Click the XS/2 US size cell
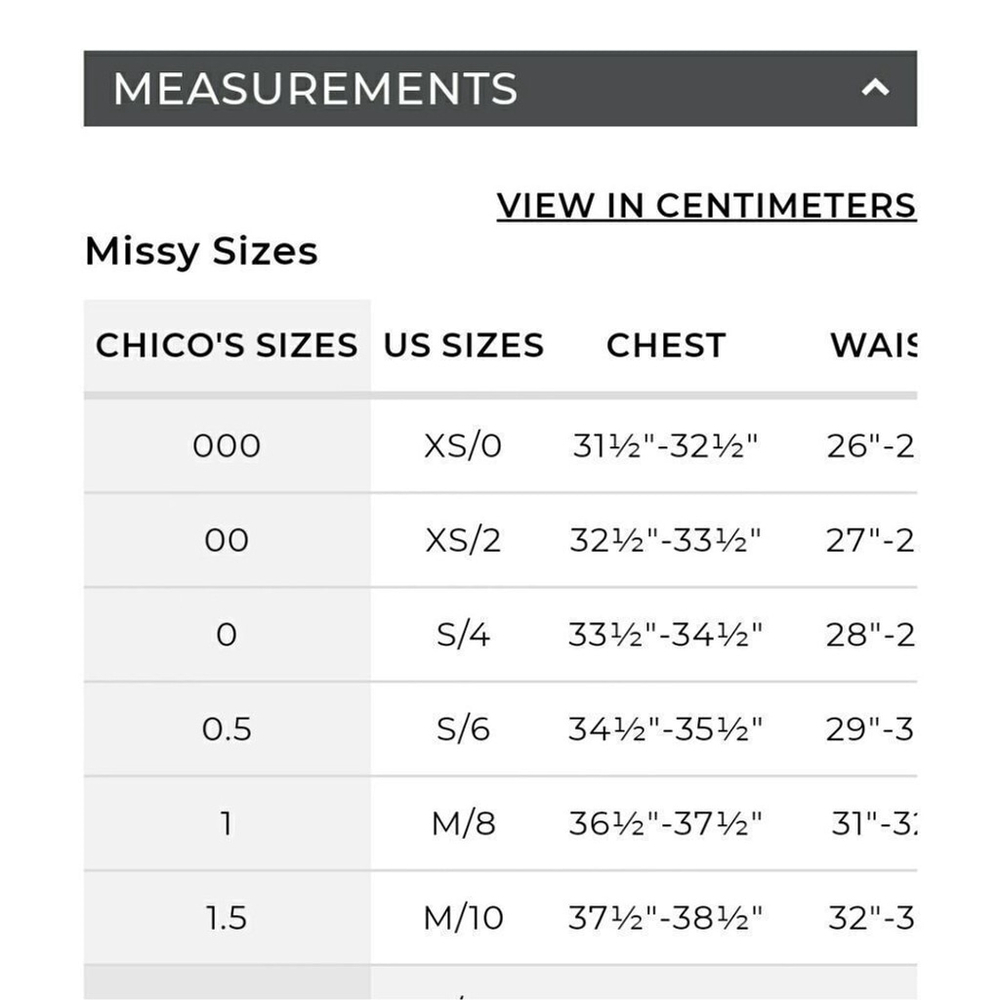This screenshot has height=1000, width=1000. click(x=463, y=540)
